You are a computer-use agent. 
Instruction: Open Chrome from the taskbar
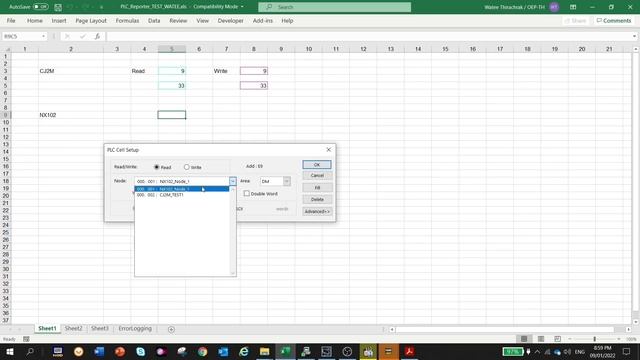202,351
